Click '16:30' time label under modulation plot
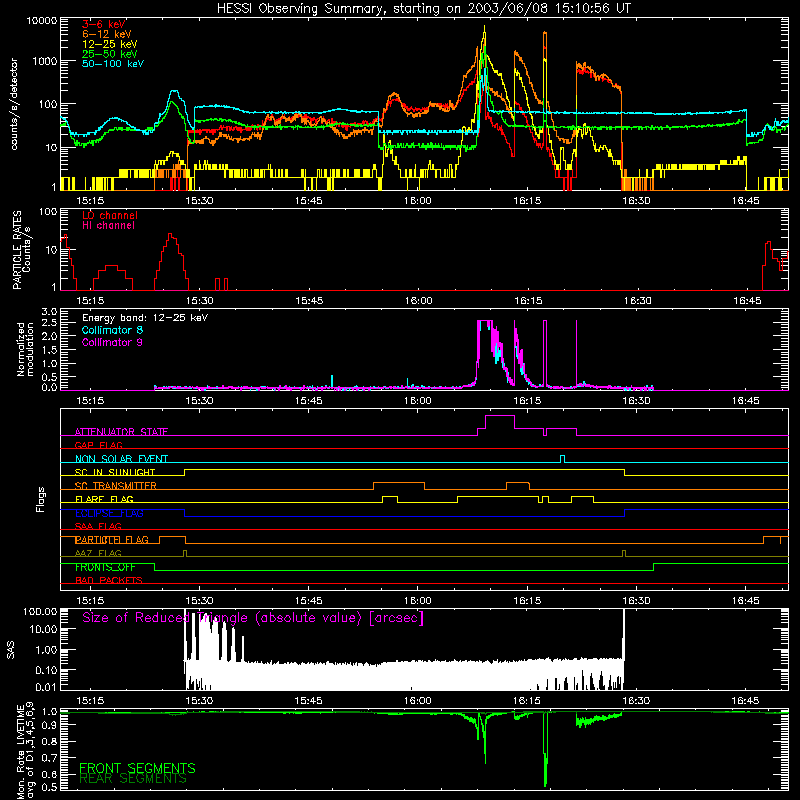This screenshot has height=800, width=800. click(637, 401)
